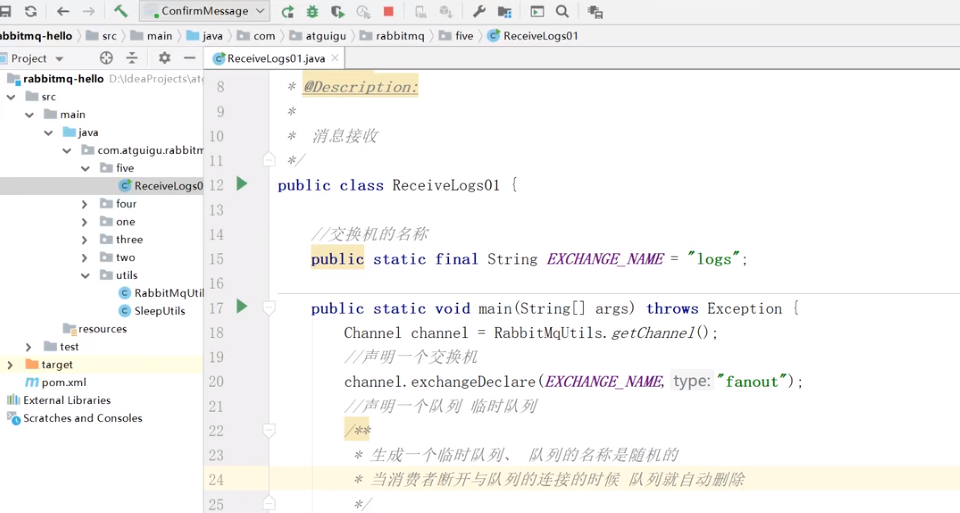Close the ReceiveLogs01.java tab
Screen dimensions: 960x513
pos(335,58)
